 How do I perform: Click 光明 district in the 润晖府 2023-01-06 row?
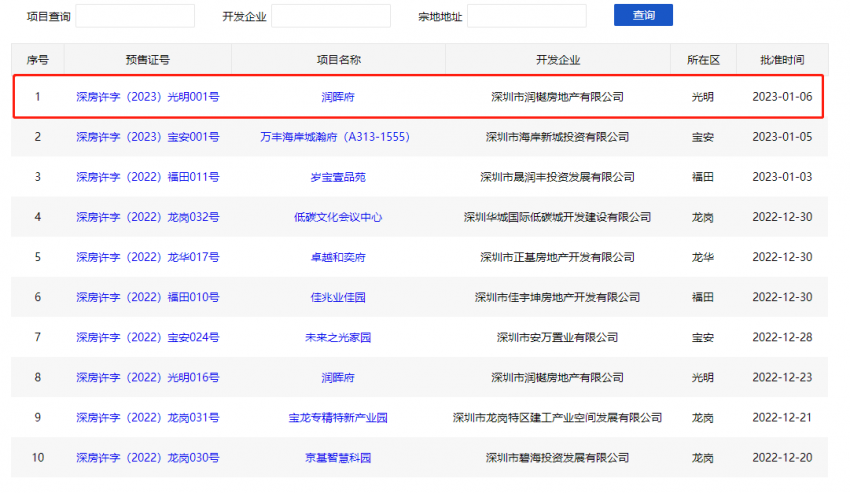pos(703,97)
